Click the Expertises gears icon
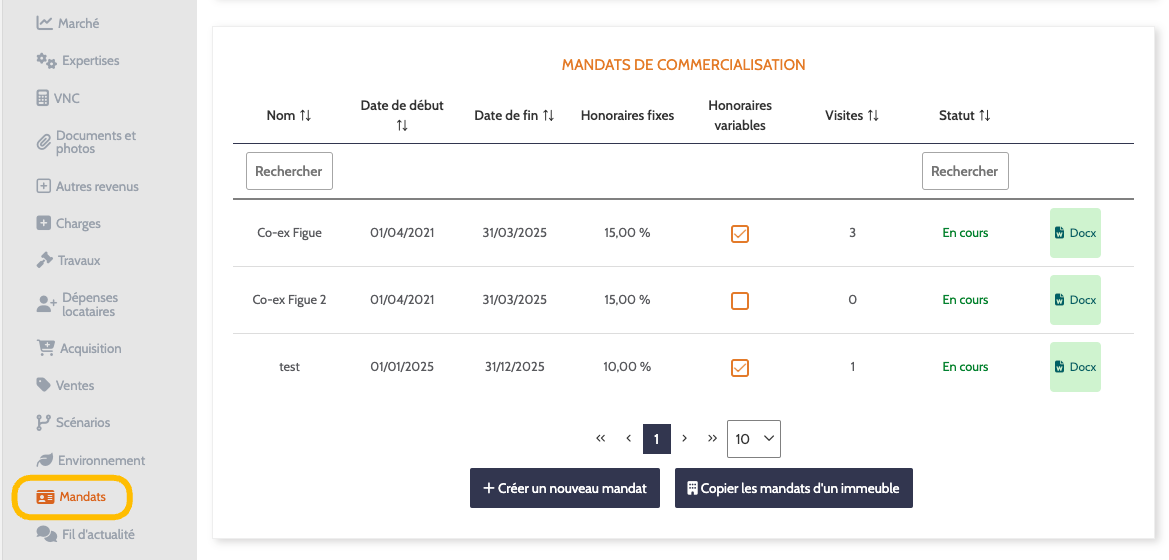This screenshot has height=560, width=1169. pyautogui.click(x=46, y=61)
